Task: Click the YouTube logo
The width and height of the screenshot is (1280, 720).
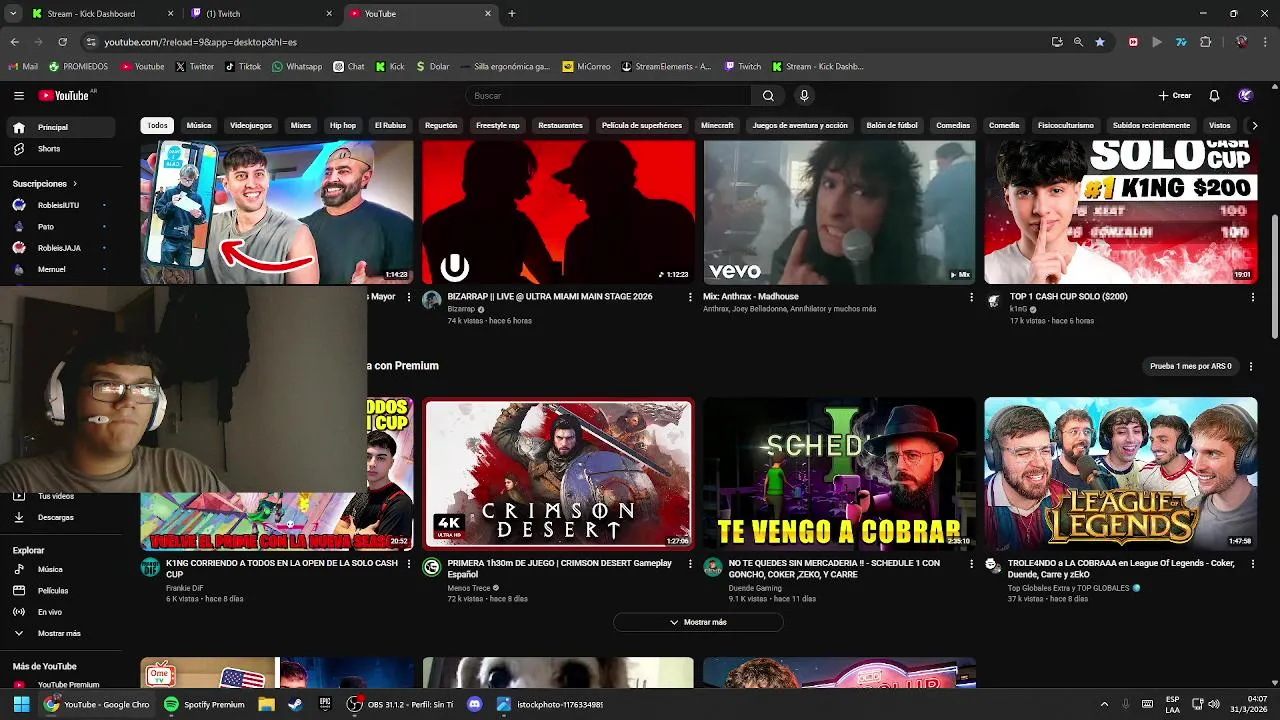Action: click(64, 96)
